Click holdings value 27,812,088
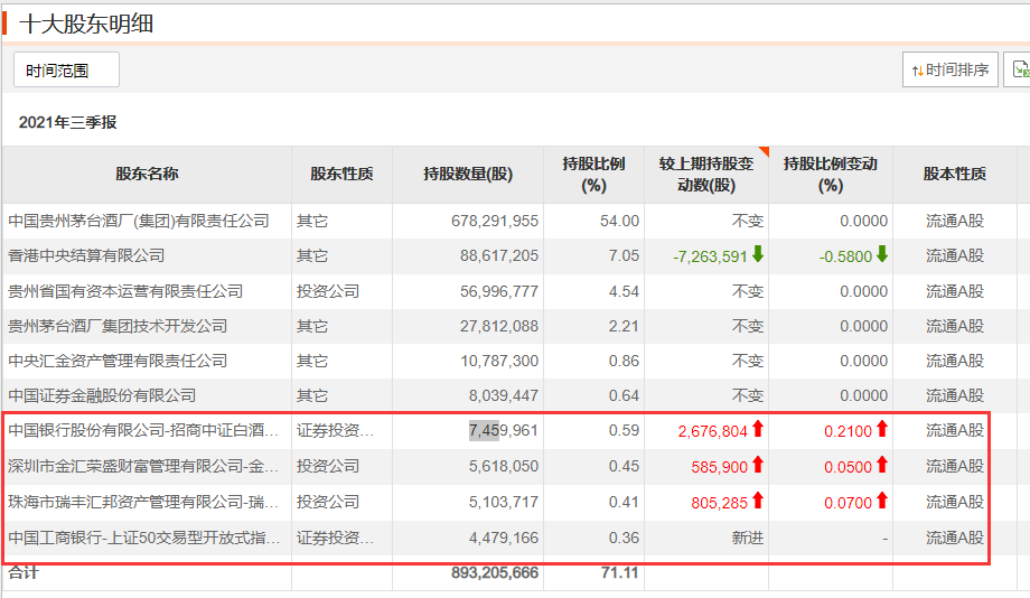 pyautogui.click(x=499, y=326)
